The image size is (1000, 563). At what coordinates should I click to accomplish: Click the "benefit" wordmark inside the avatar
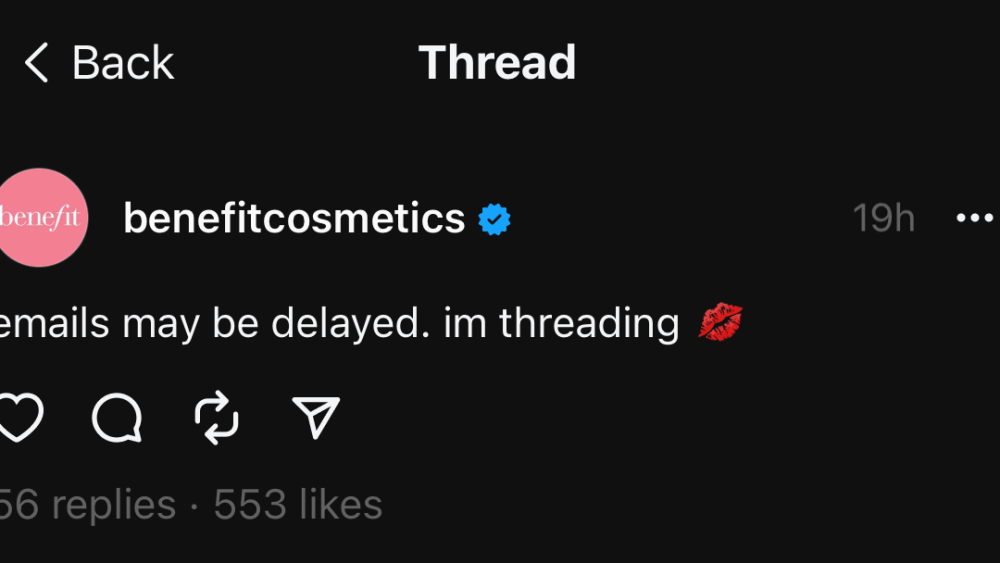pyautogui.click(x=40, y=218)
